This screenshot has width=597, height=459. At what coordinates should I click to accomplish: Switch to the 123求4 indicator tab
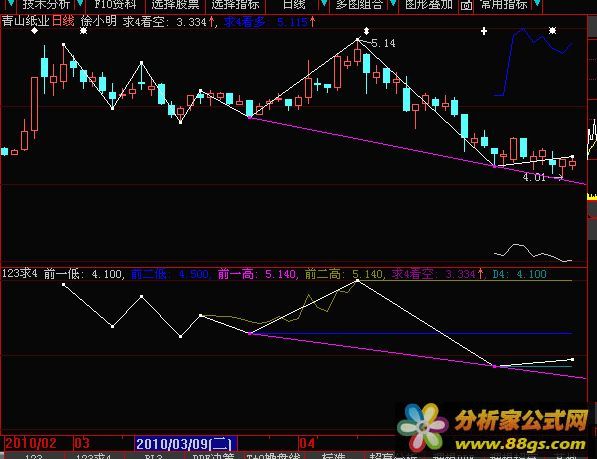click(94, 456)
